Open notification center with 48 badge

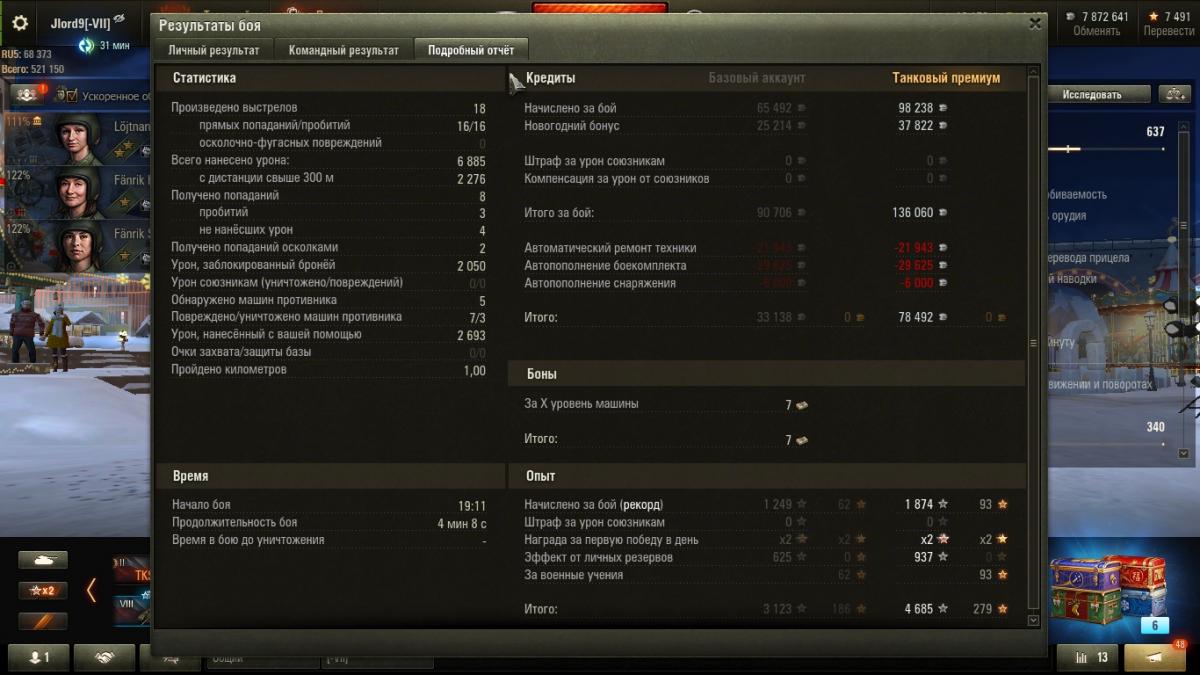(x=1155, y=657)
